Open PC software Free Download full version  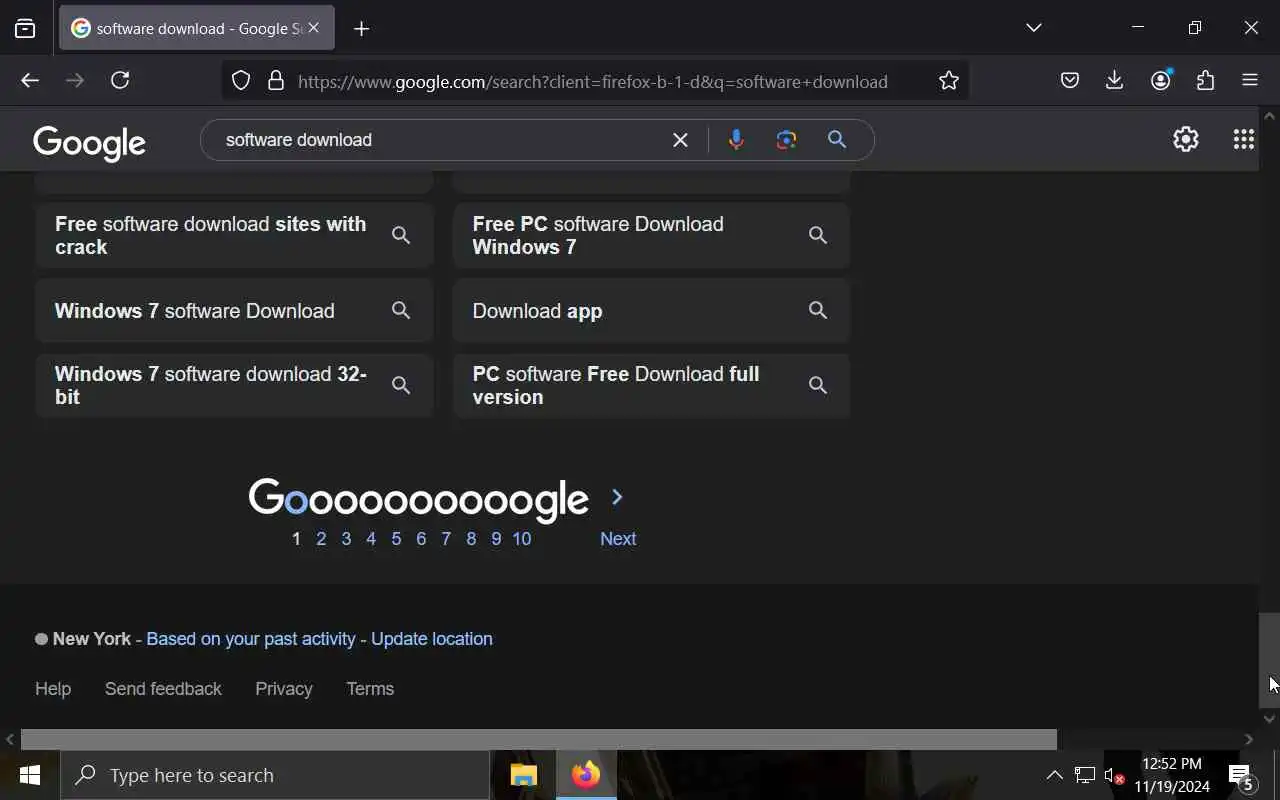click(651, 385)
